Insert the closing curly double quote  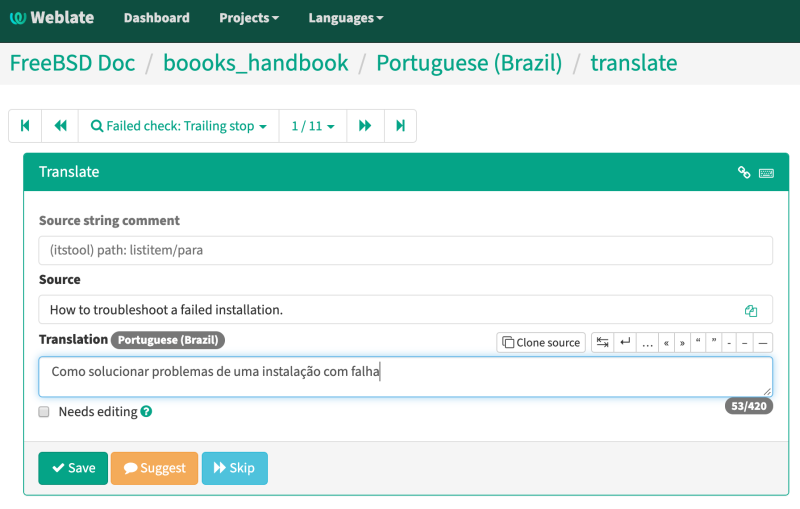(x=714, y=343)
